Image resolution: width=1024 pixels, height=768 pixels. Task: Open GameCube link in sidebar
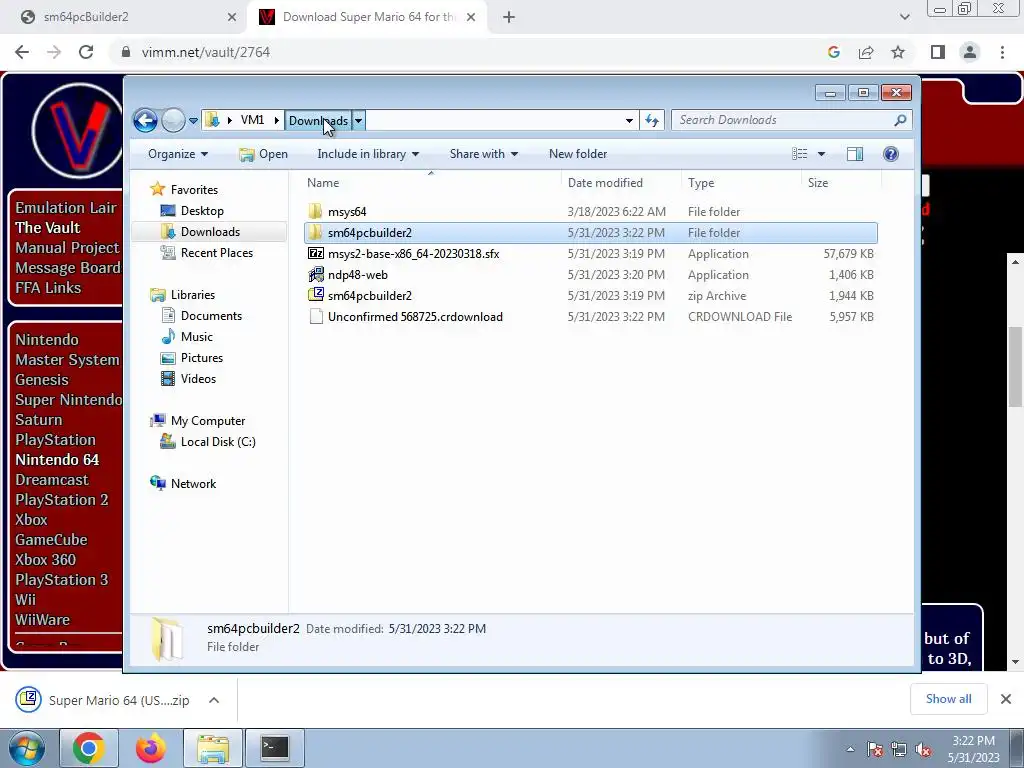click(51, 540)
